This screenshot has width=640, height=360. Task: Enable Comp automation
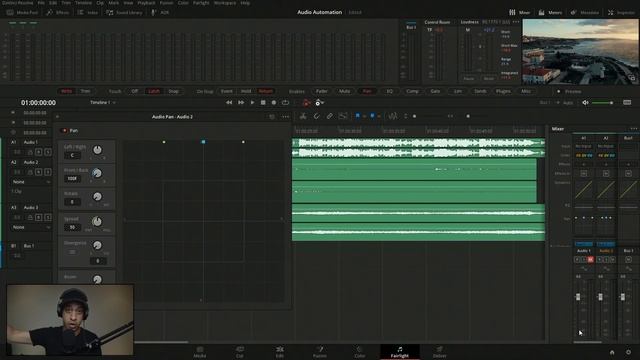point(412,91)
